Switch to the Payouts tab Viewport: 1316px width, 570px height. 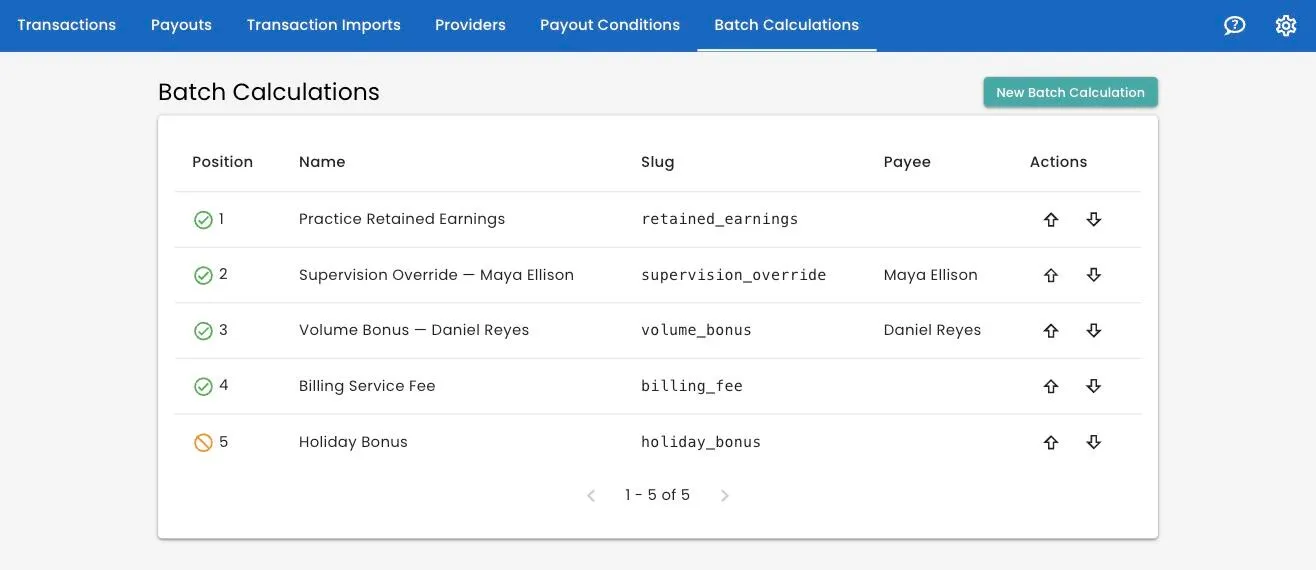click(181, 25)
